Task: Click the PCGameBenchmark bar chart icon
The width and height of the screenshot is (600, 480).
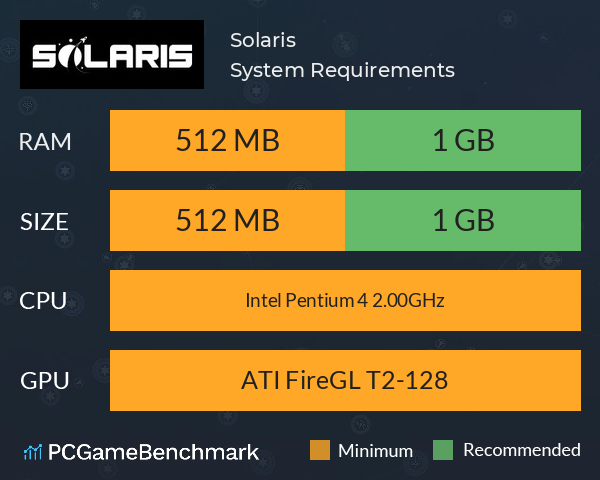Action: (x=33, y=452)
